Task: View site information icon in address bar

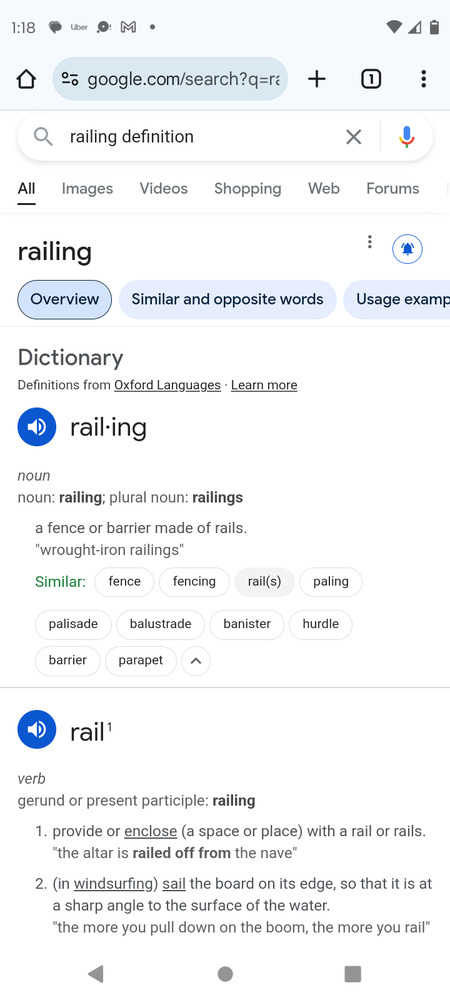Action: pos(69,79)
